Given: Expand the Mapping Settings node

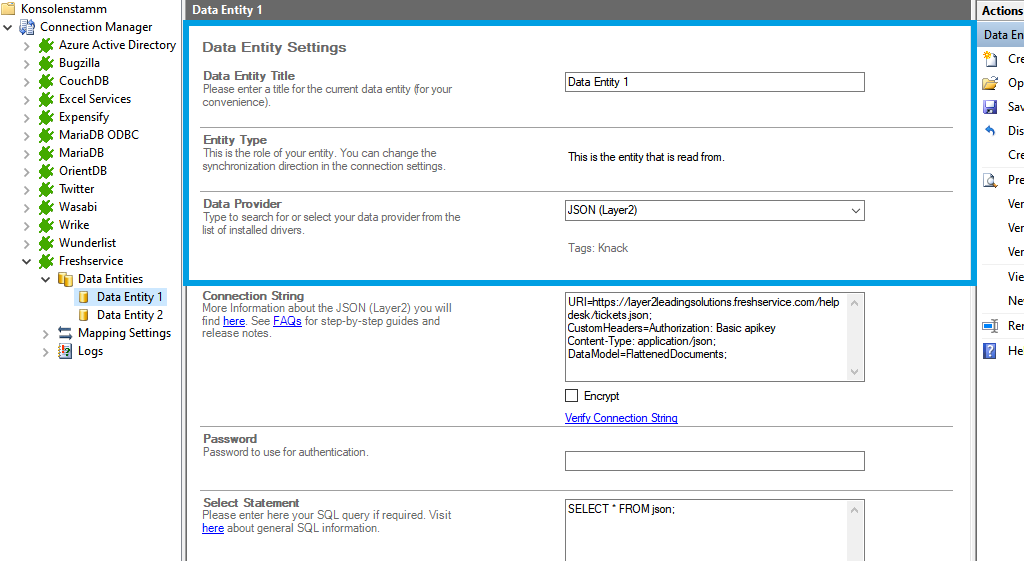Looking at the screenshot, I should (45, 334).
